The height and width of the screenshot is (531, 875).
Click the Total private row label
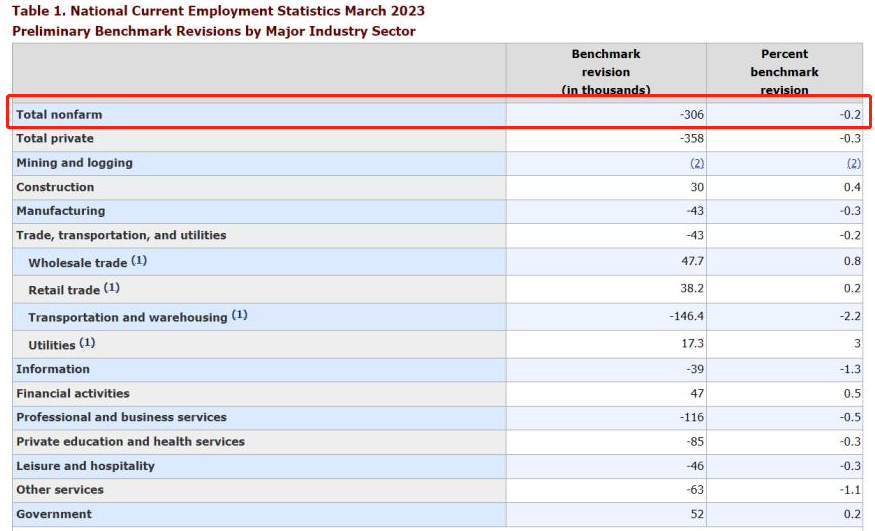(x=55, y=139)
